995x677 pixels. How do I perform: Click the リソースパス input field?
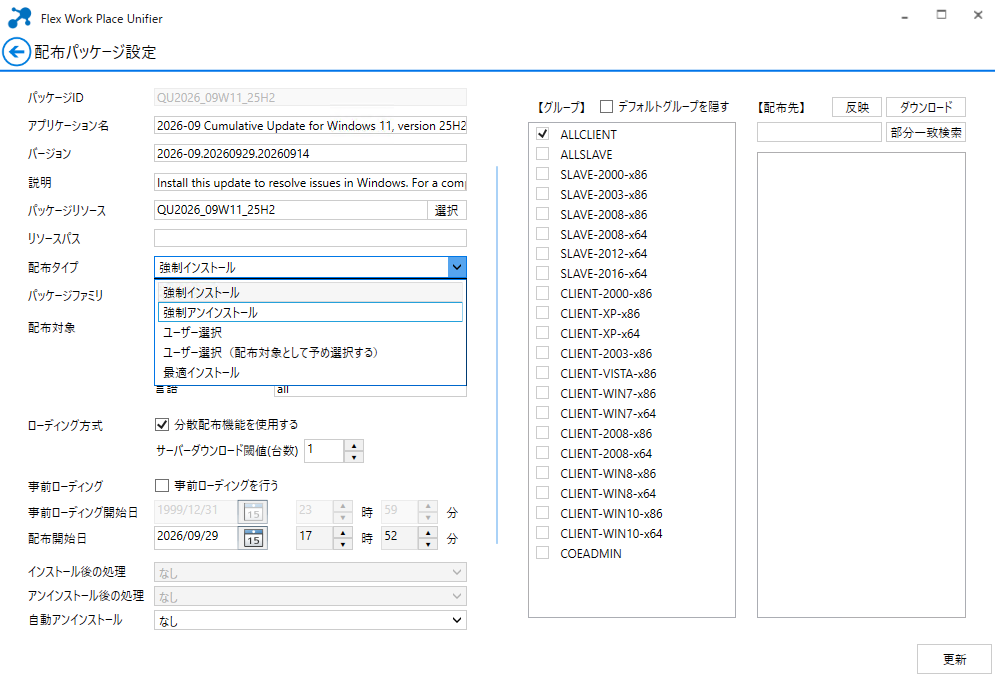310,238
